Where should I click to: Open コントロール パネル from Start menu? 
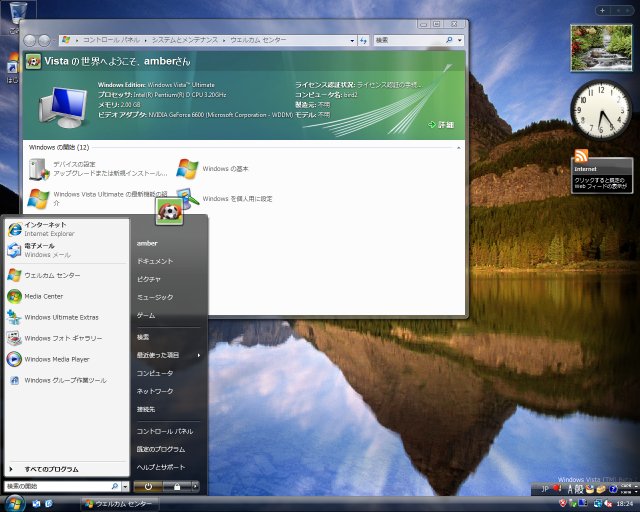tap(165, 431)
